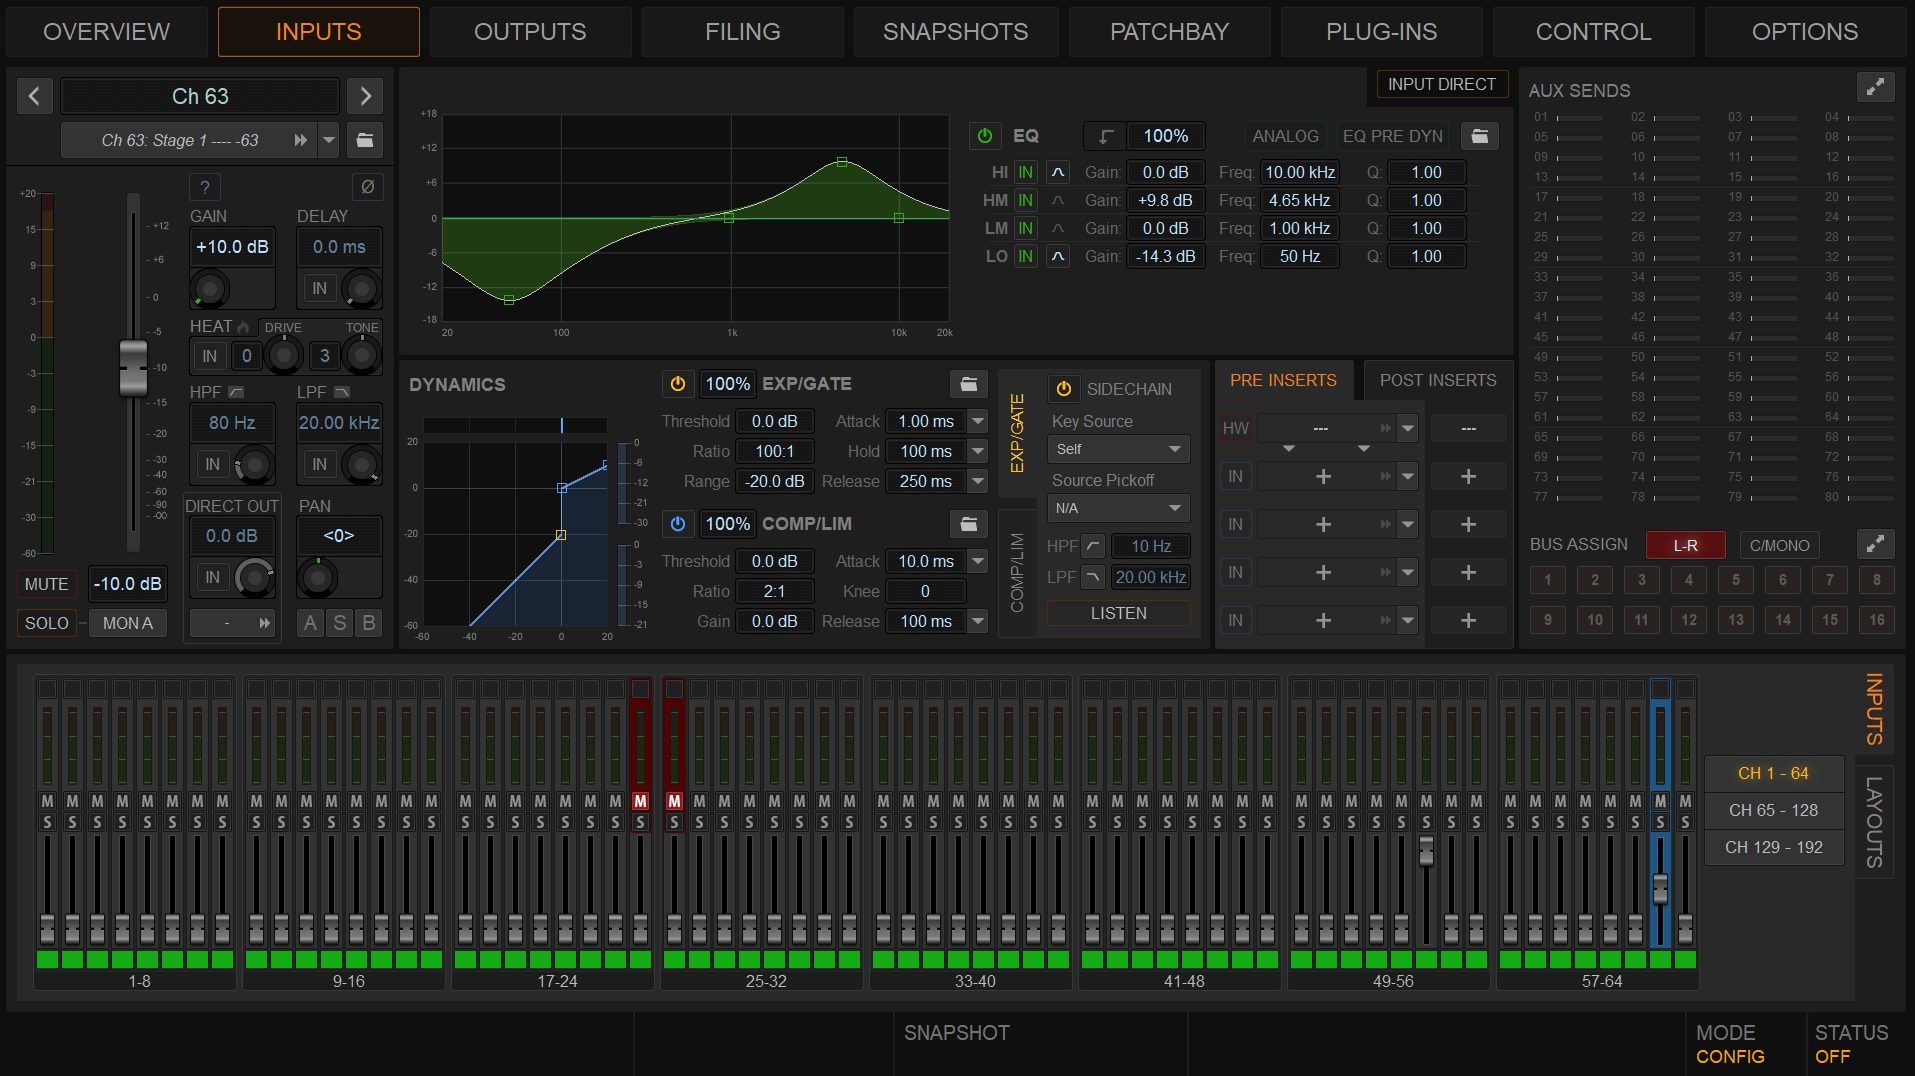Click INPUT DIRECT button
This screenshot has height=1076, width=1915.
1441,85
